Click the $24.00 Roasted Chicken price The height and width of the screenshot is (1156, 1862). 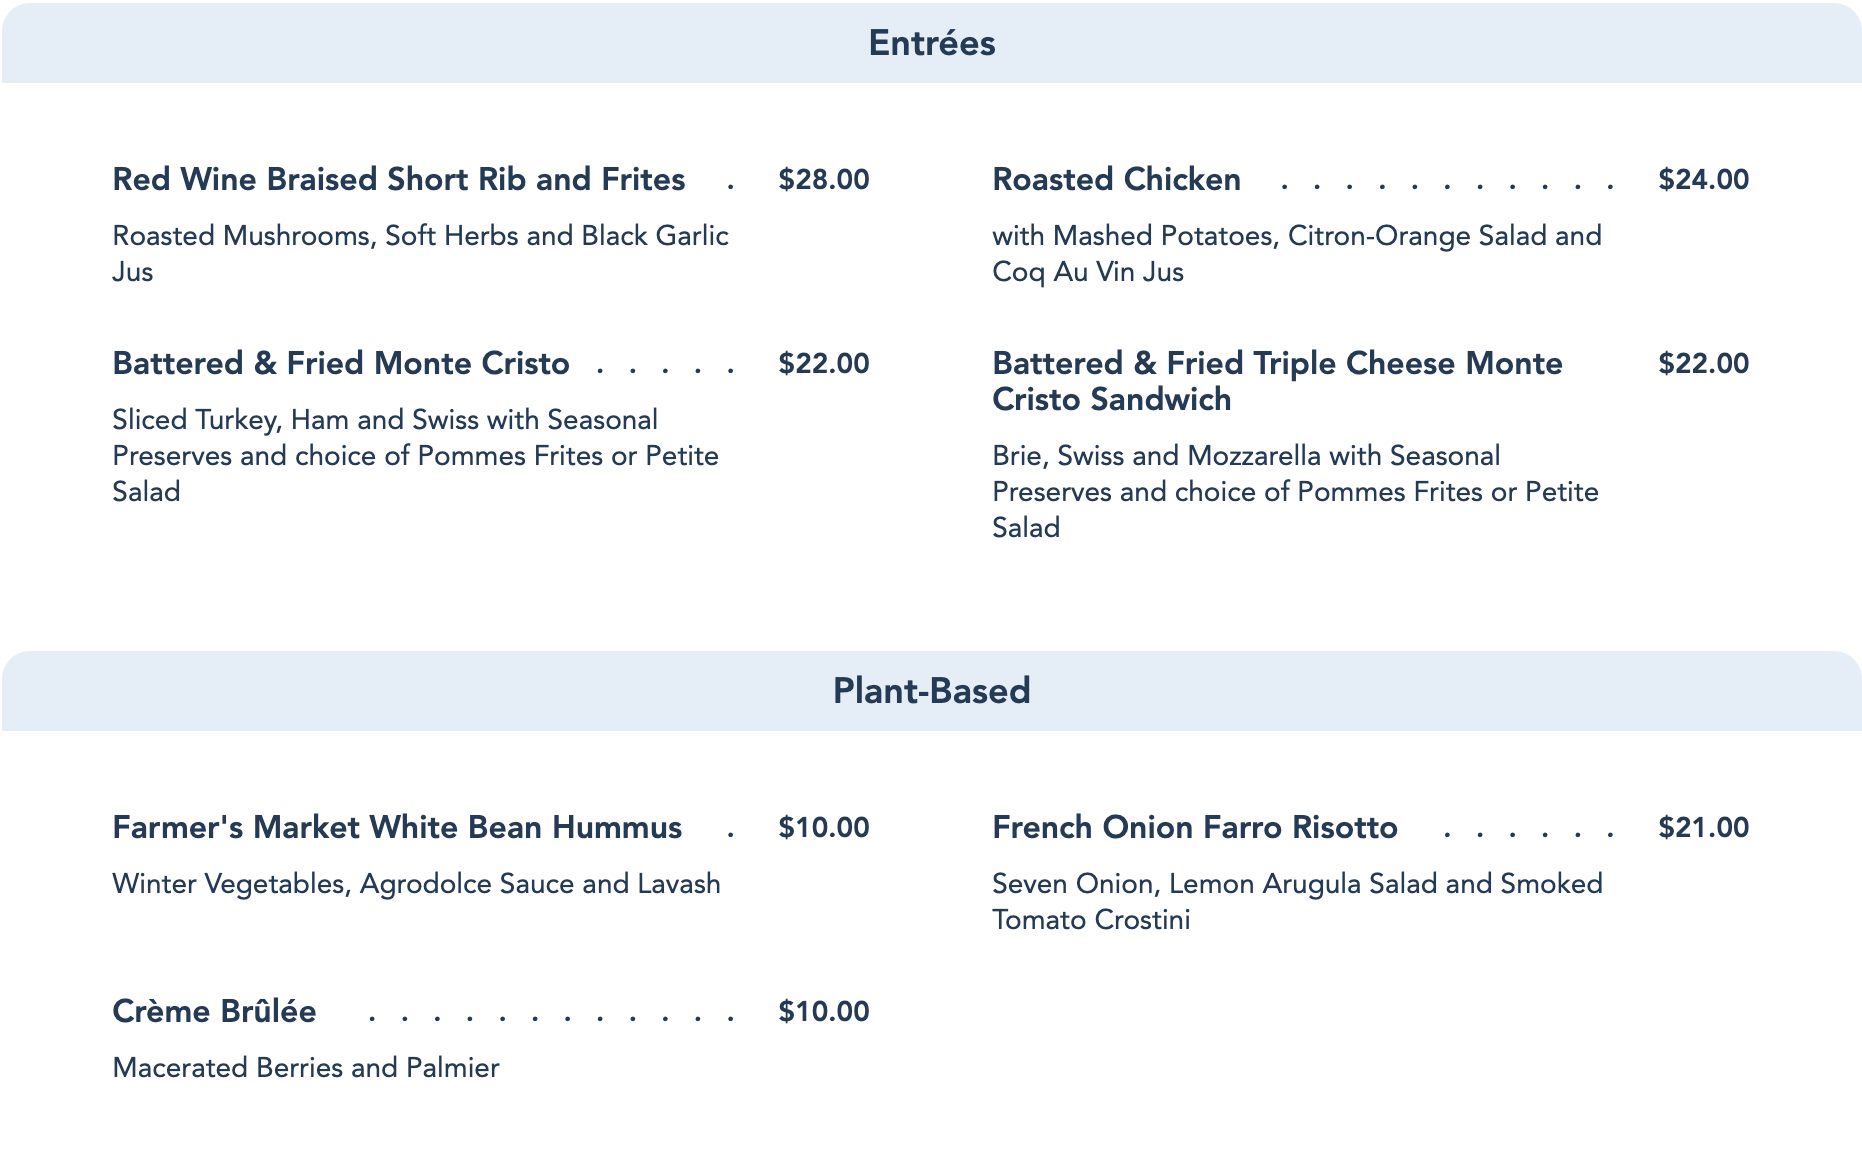pyautogui.click(x=1703, y=180)
